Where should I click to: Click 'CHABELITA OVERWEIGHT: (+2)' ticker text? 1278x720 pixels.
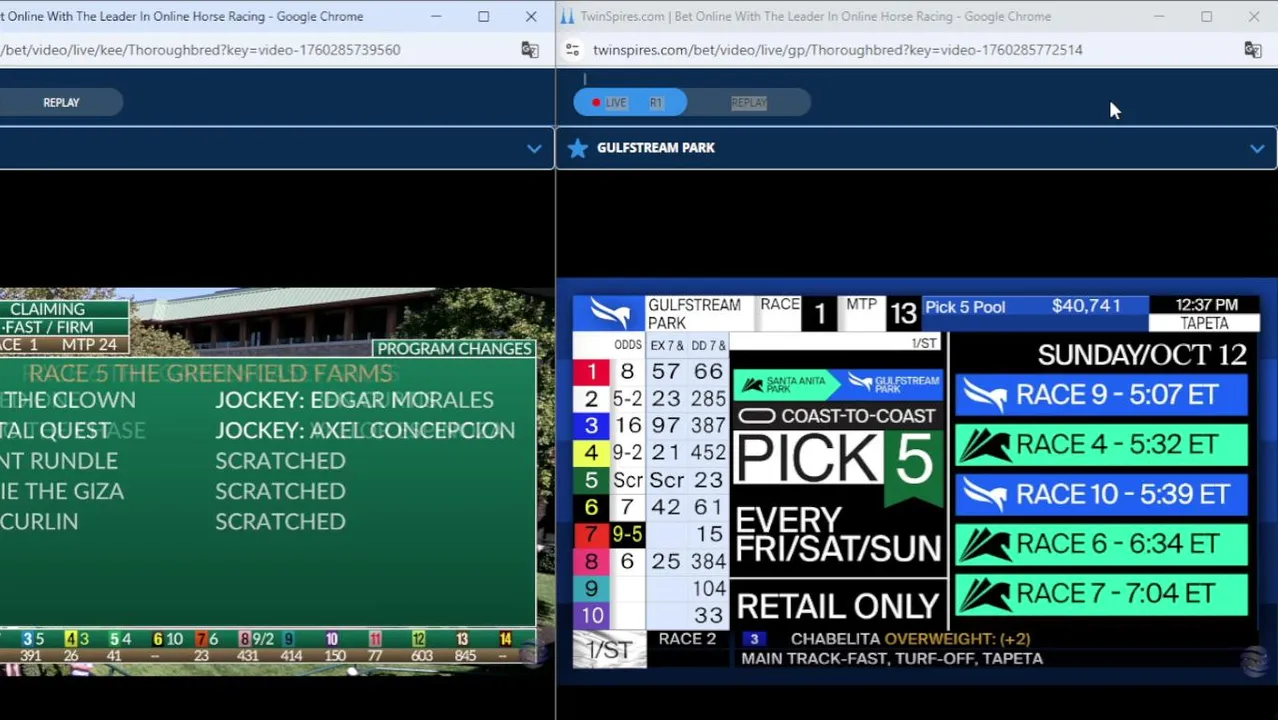(910, 639)
